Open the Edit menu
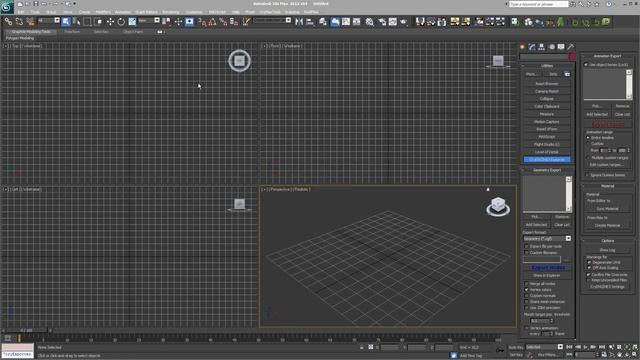Image resolution: width=640 pixels, height=360 pixels. point(20,12)
